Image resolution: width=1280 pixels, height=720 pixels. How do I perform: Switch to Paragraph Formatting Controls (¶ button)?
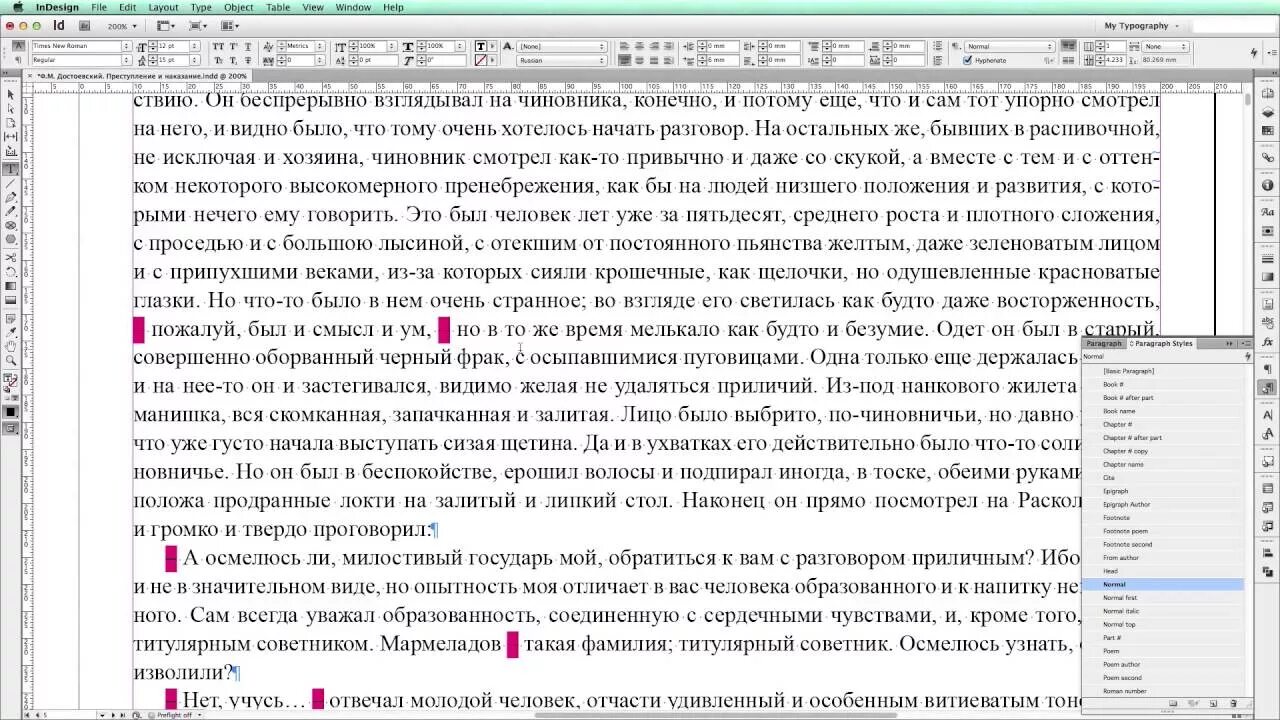click(x=18, y=60)
